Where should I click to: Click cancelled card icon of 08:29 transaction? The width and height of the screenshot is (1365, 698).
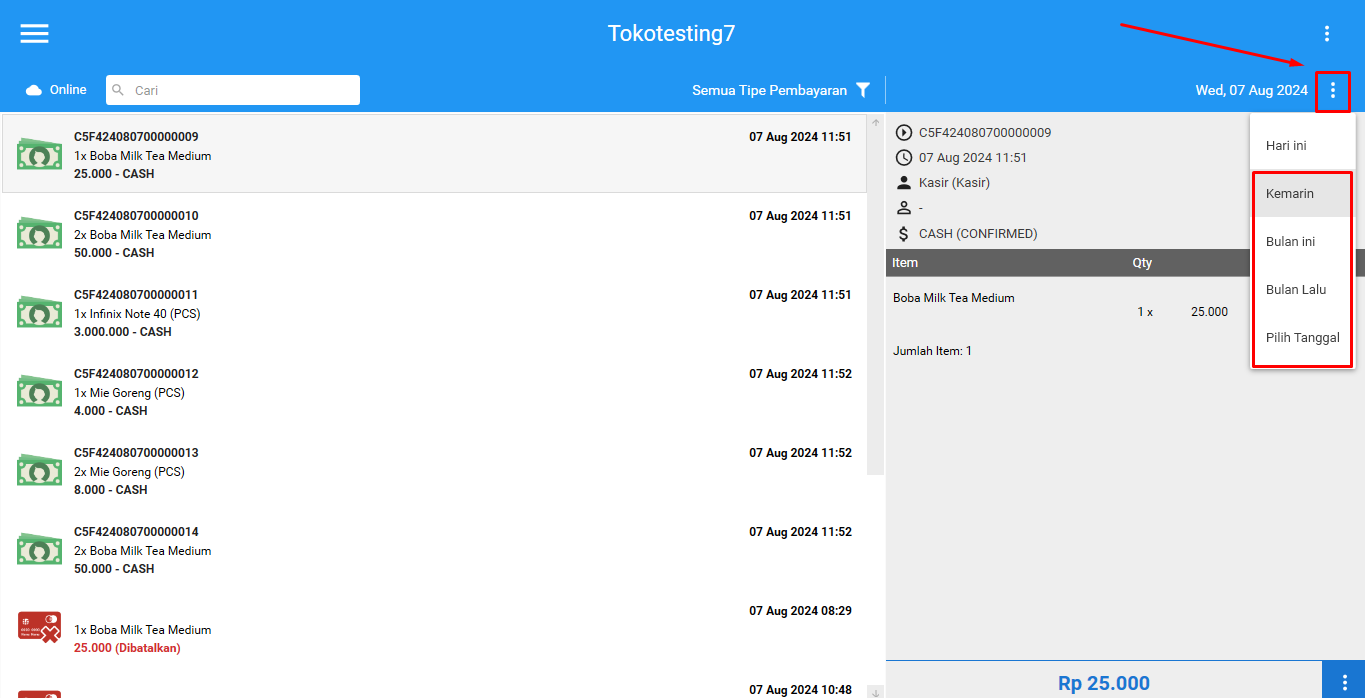(39, 627)
